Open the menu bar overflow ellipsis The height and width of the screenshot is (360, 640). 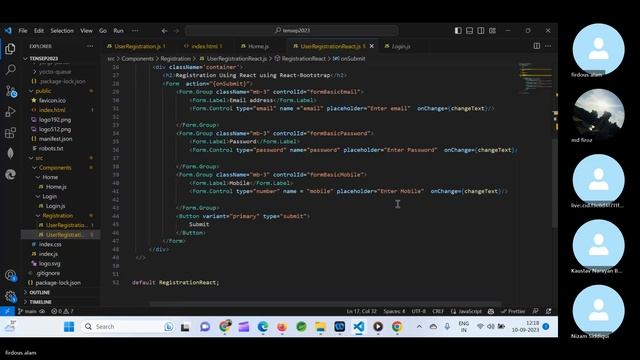click(135, 31)
